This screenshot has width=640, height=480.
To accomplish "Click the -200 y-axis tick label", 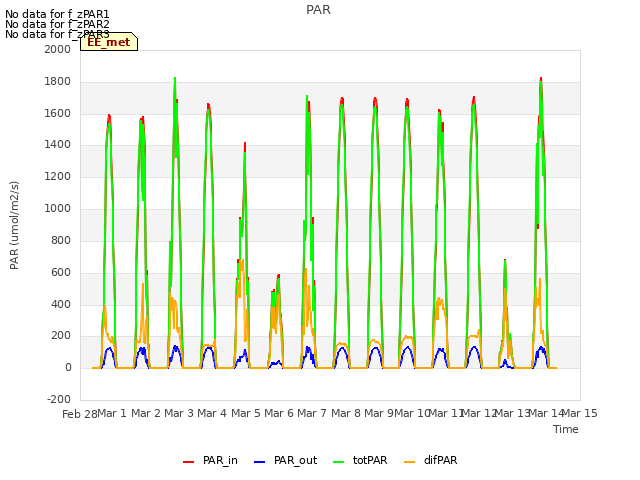I will click(59, 400).
